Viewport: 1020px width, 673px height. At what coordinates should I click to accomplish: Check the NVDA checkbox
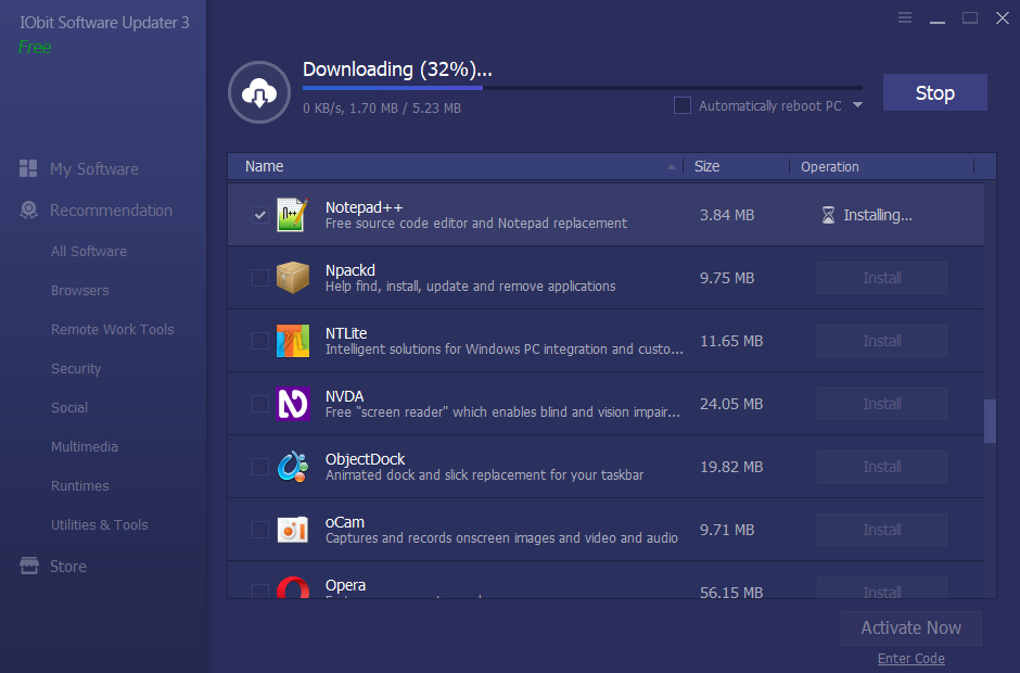[260, 404]
